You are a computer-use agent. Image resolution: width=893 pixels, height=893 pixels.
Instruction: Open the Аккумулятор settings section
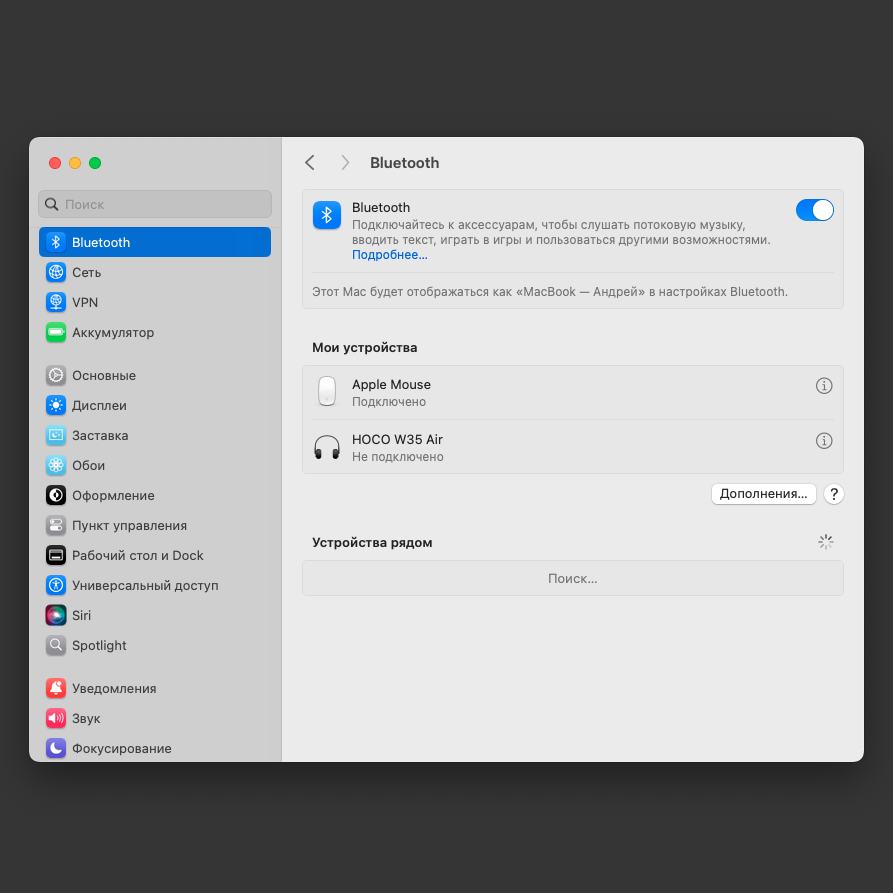pos(155,332)
